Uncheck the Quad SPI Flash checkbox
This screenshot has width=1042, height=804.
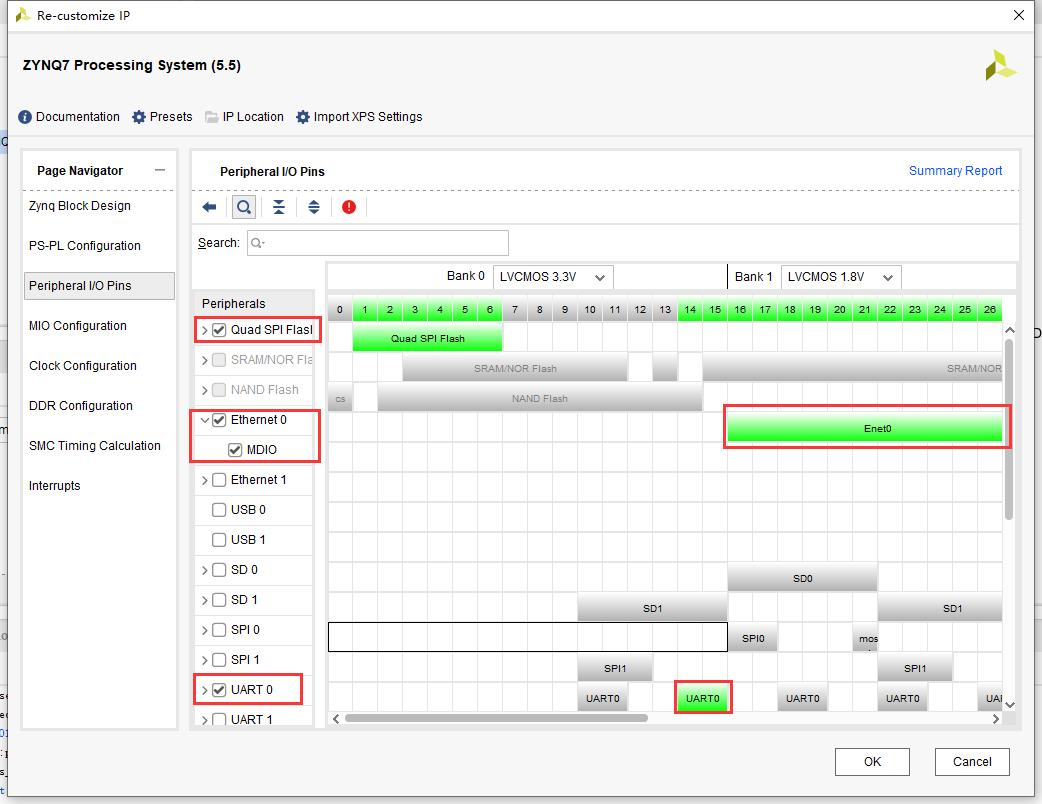(219, 330)
